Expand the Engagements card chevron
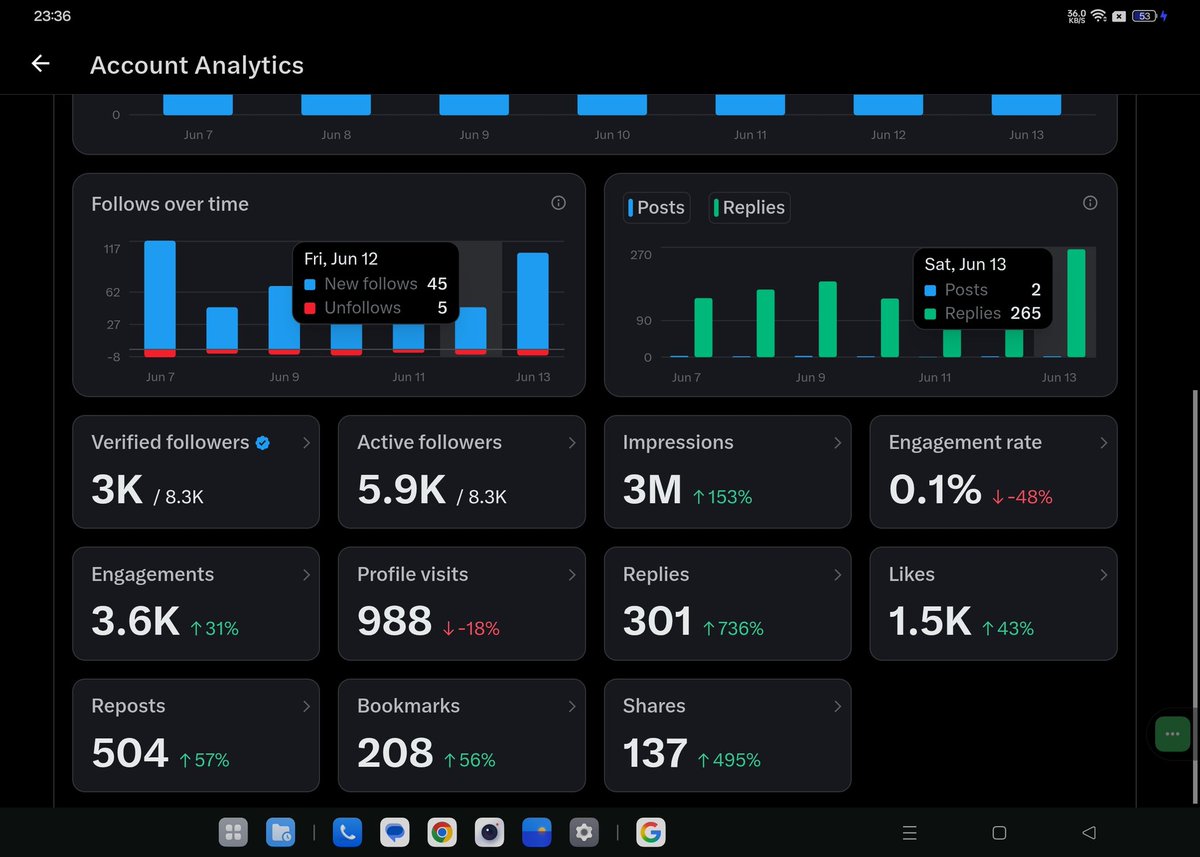1200x857 pixels. (x=306, y=575)
